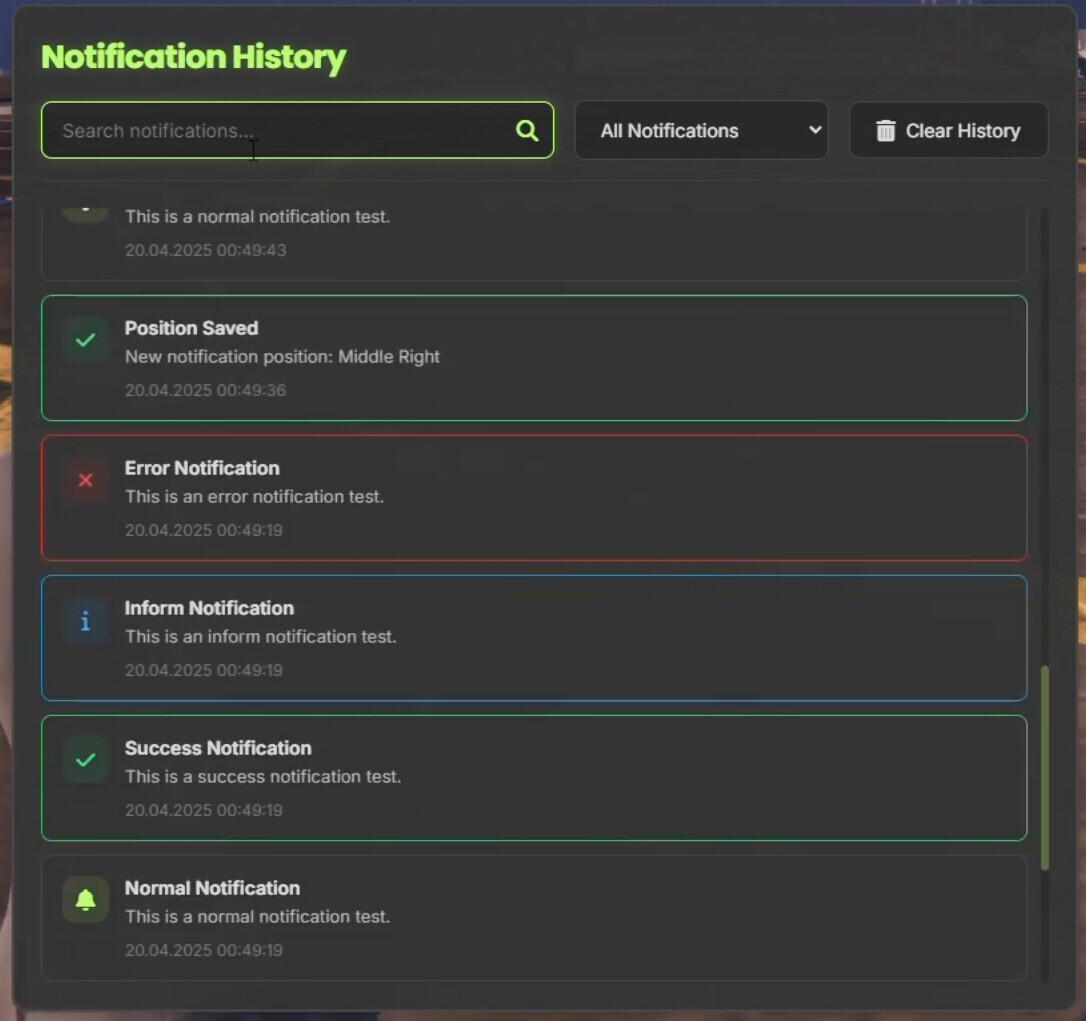Click 'This is an inform notification test.'
Viewport: 1086px width, 1021px height.
pos(260,637)
